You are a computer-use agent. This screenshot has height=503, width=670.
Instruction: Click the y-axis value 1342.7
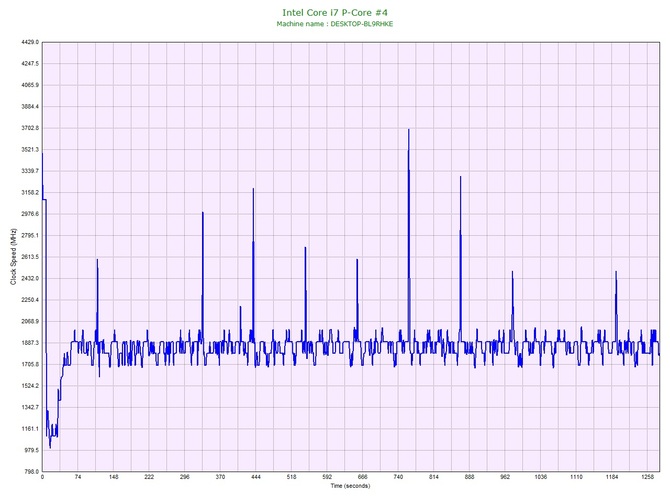click(x=30, y=407)
